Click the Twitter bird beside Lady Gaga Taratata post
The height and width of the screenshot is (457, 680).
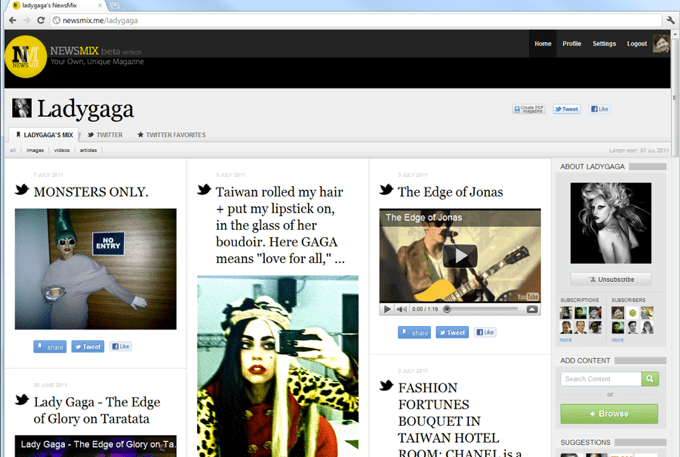pyautogui.click(x=22, y=399)
